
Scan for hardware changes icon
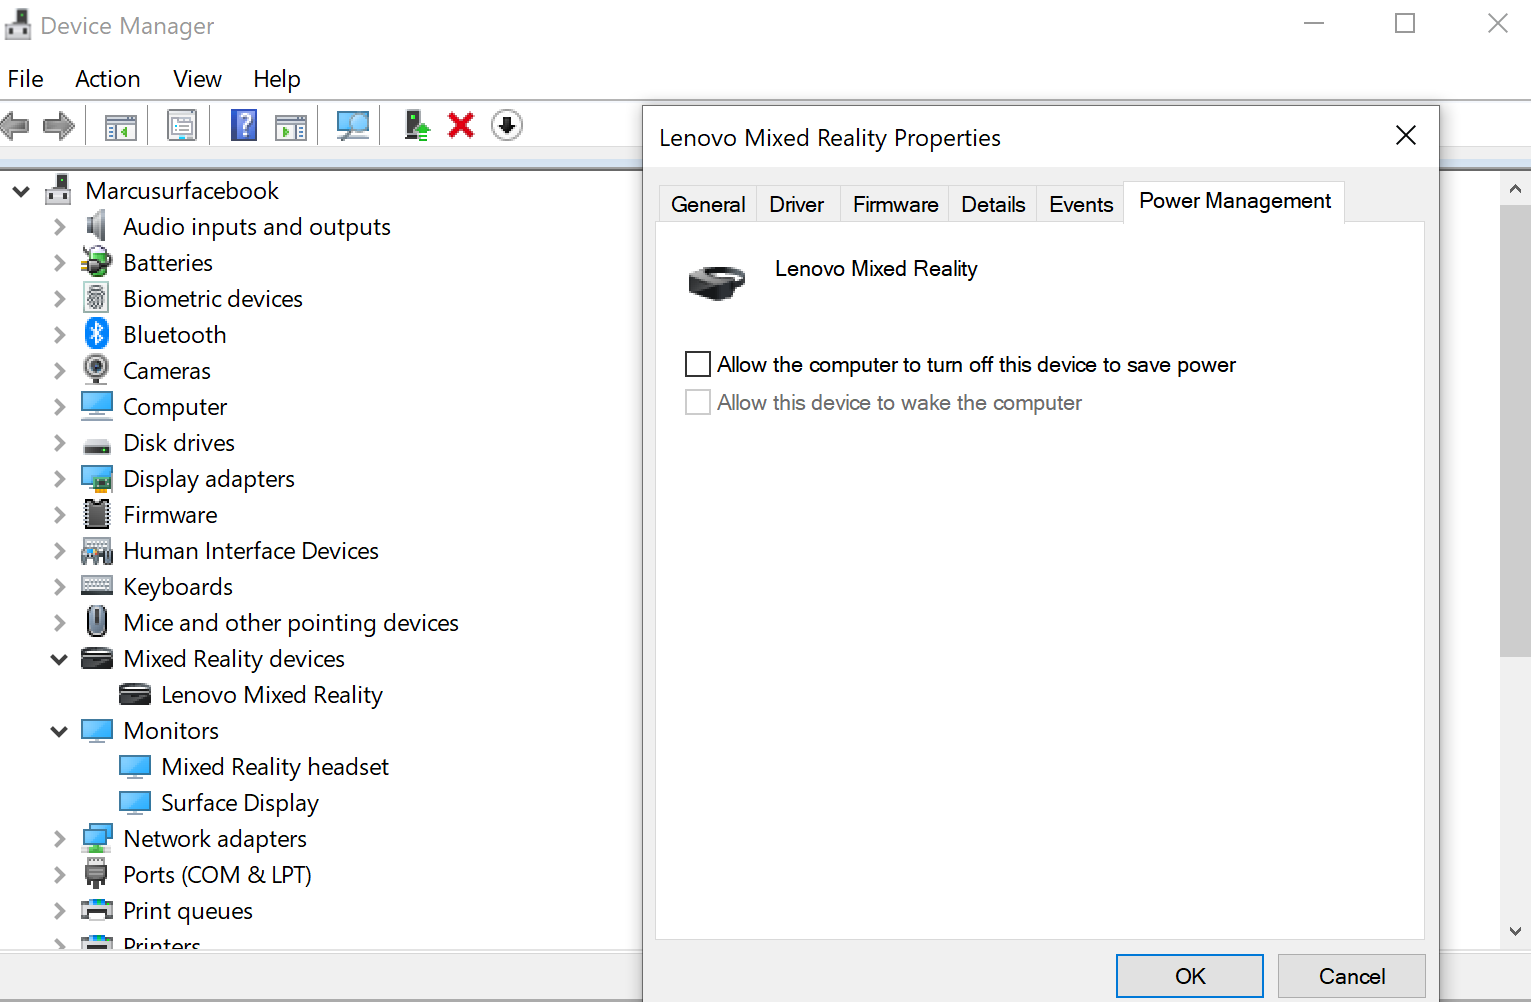pos(353,126)
